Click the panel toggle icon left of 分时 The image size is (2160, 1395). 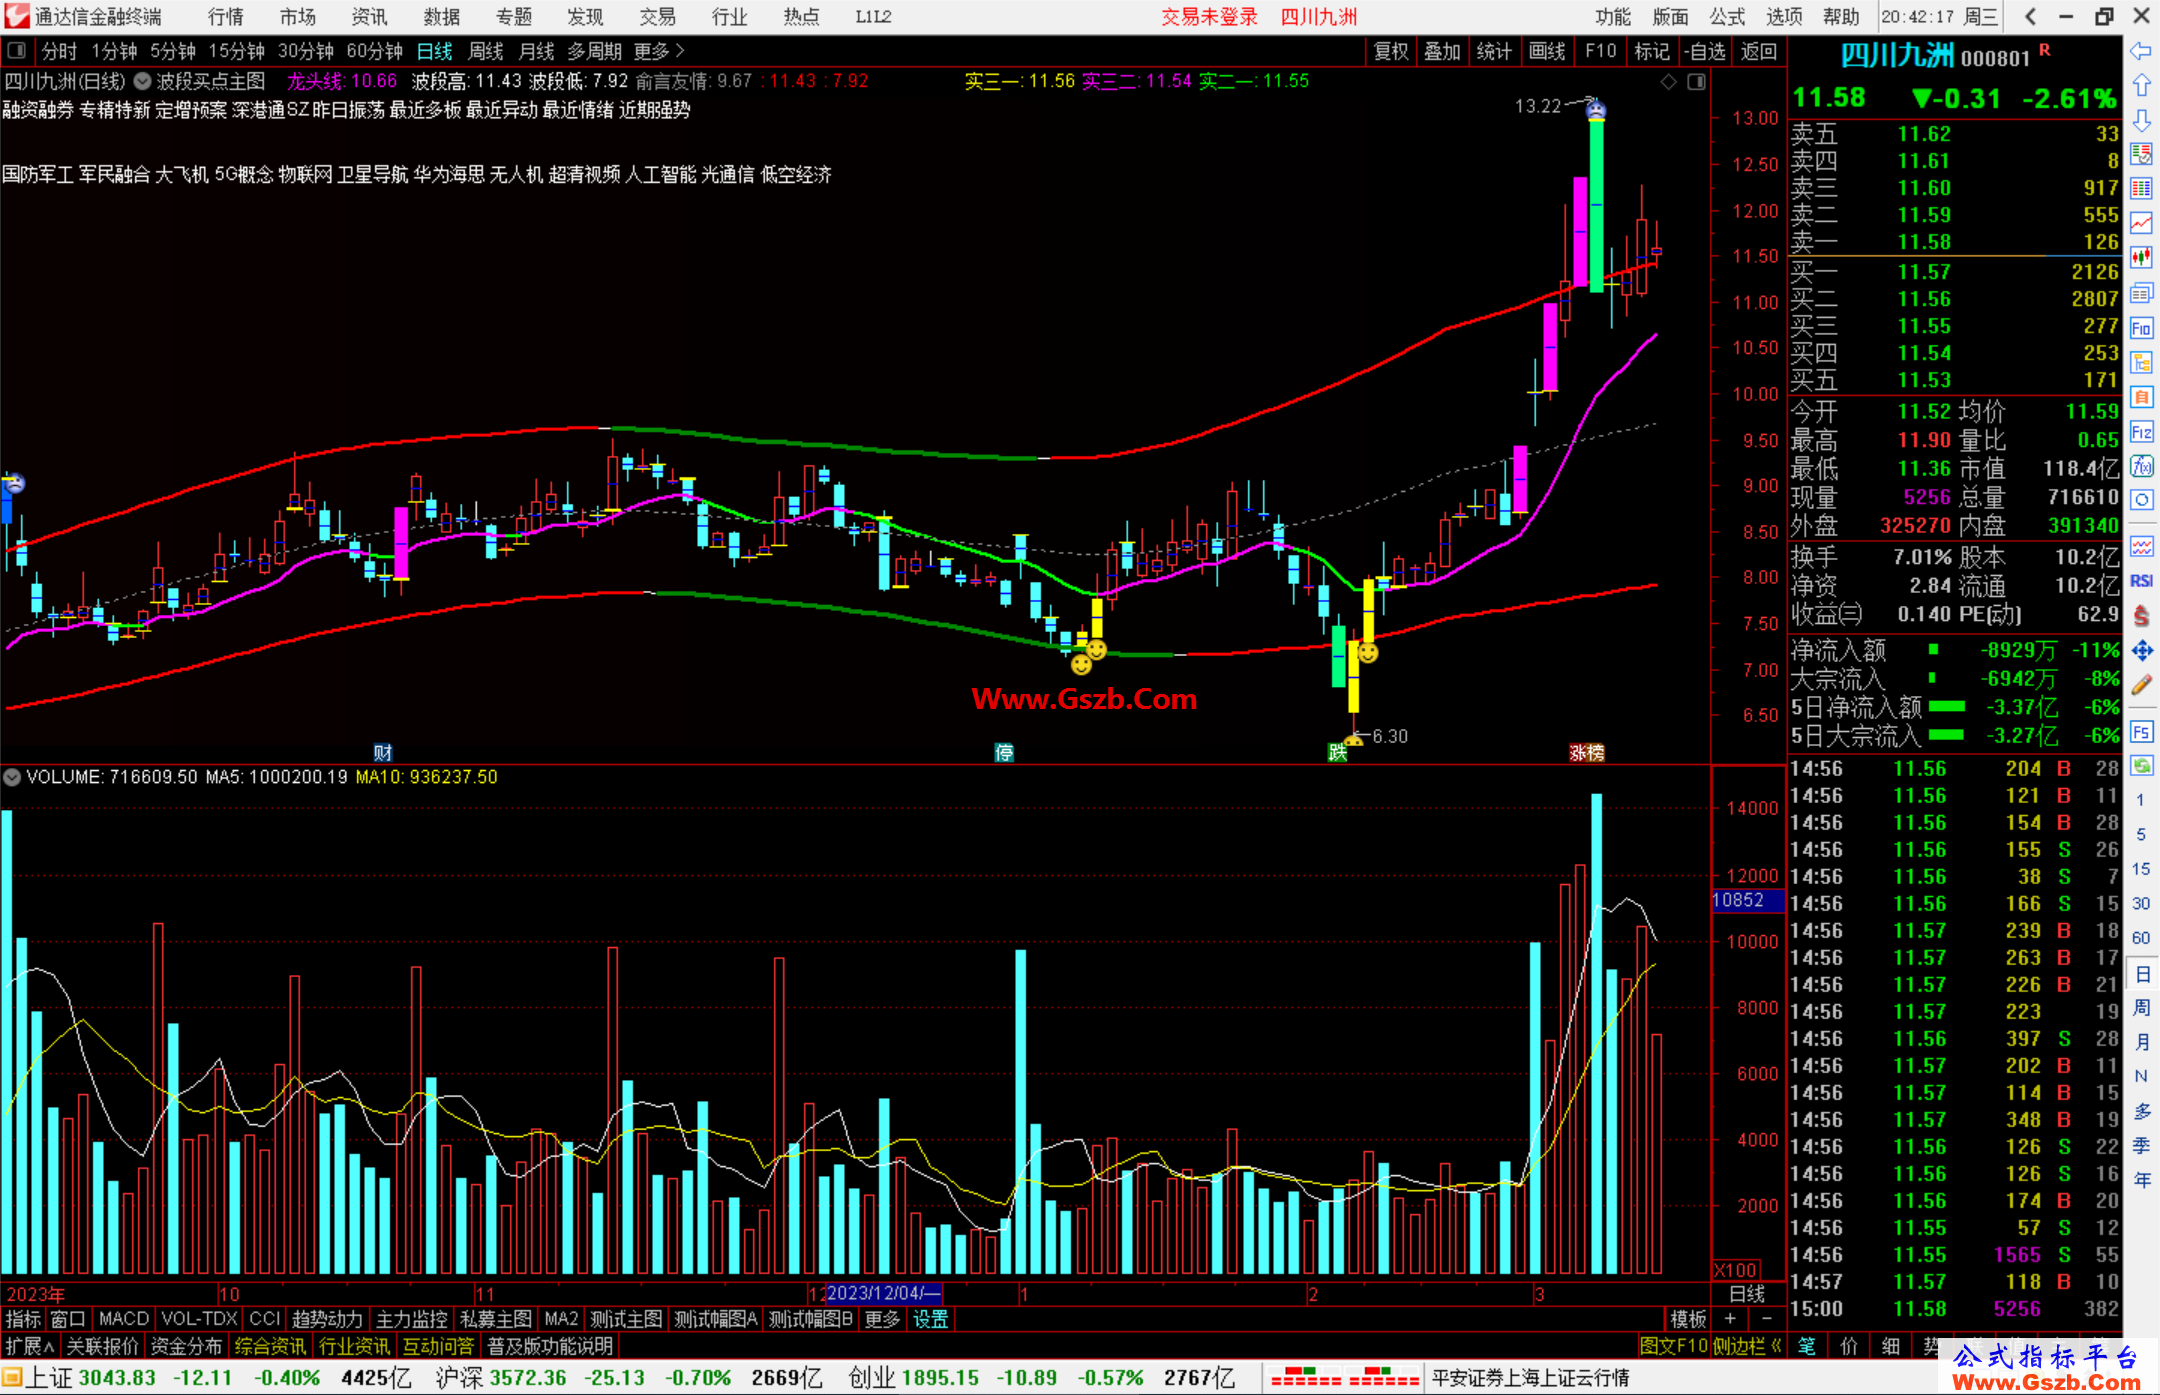coord(17,50)
